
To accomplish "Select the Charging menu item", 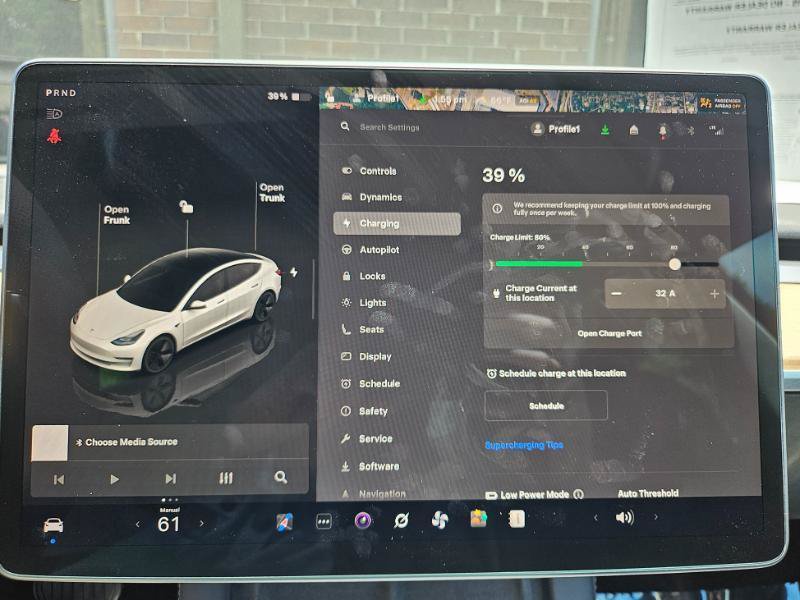I will [x=396, y=223].
